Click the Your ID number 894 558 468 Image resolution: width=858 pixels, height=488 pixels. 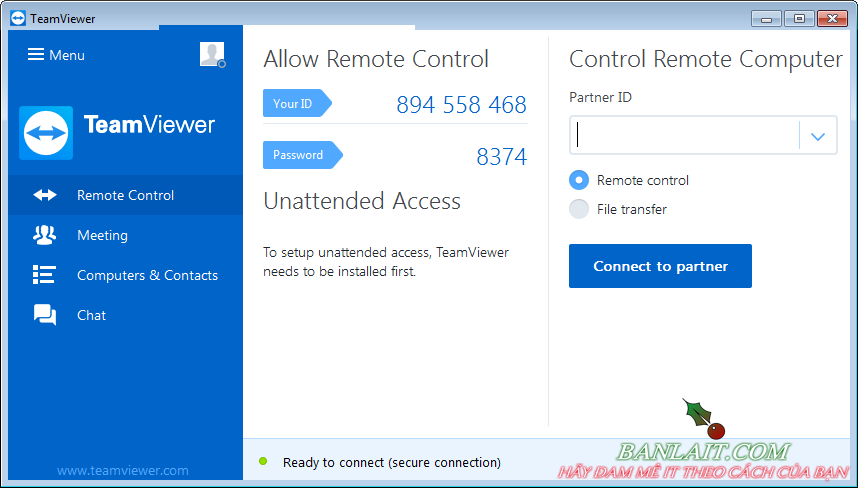(x=461, y=105)
